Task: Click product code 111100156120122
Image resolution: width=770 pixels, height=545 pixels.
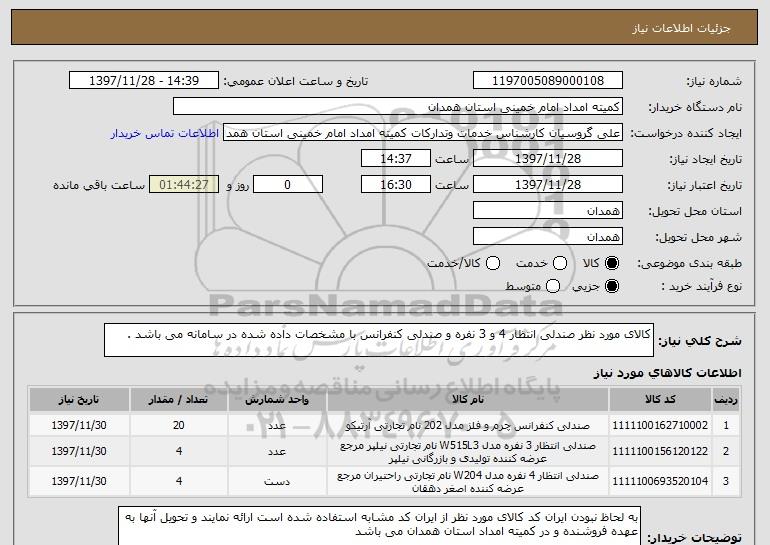Action: coord(660,451)
